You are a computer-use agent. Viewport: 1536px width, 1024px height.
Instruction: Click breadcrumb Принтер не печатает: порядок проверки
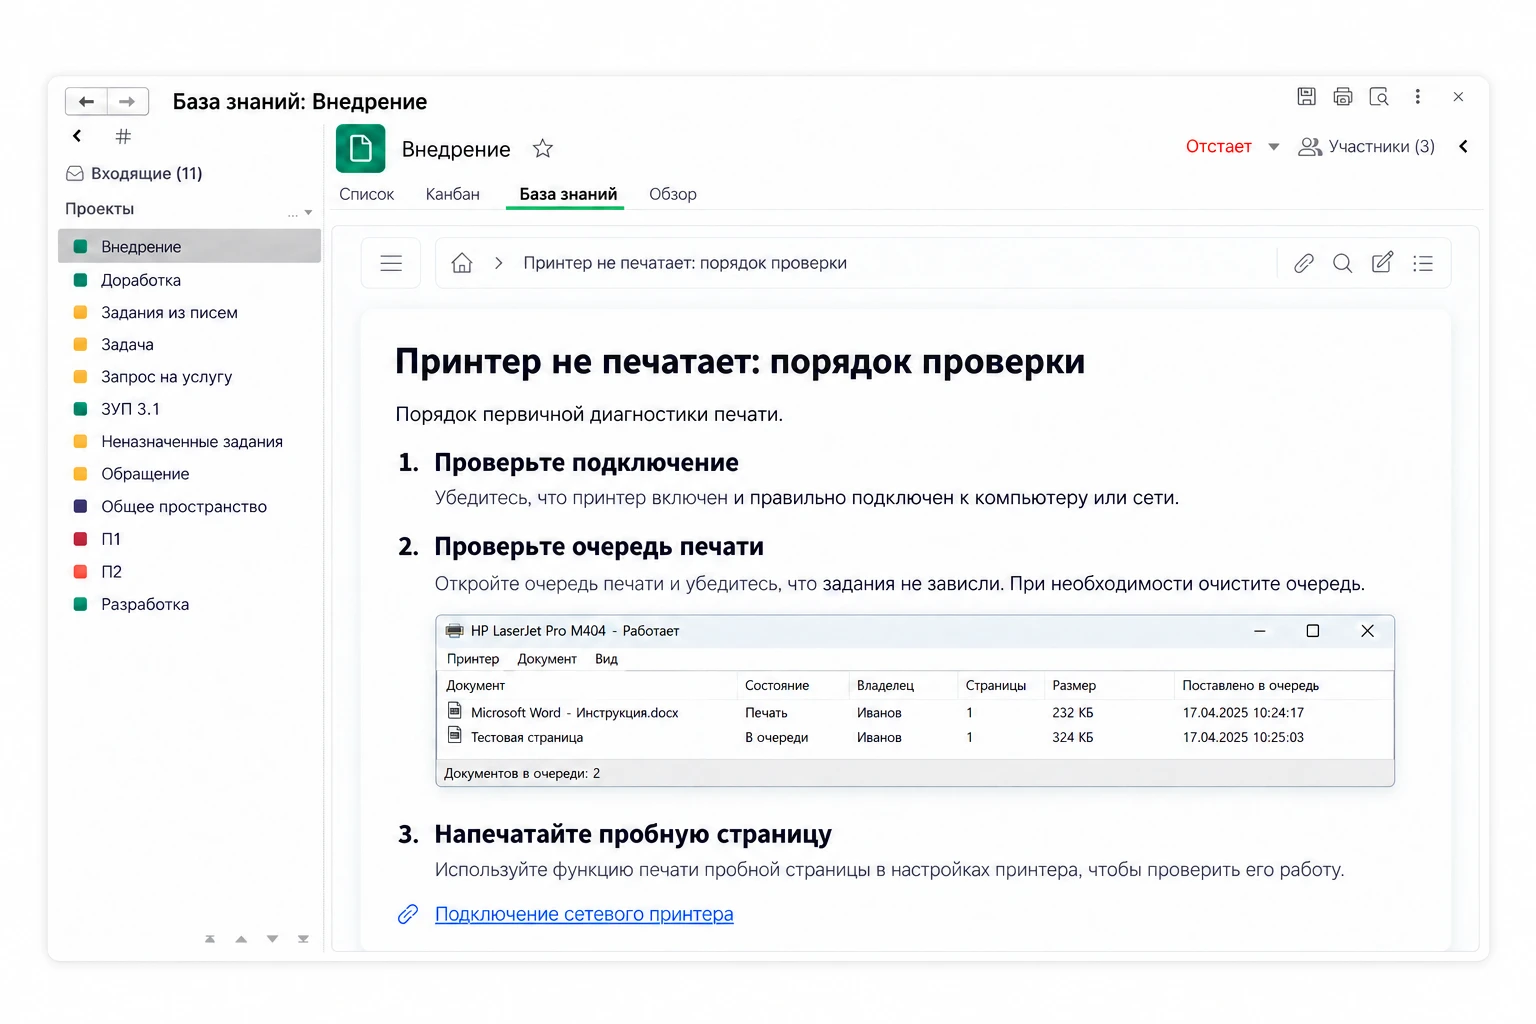[685, 263]
